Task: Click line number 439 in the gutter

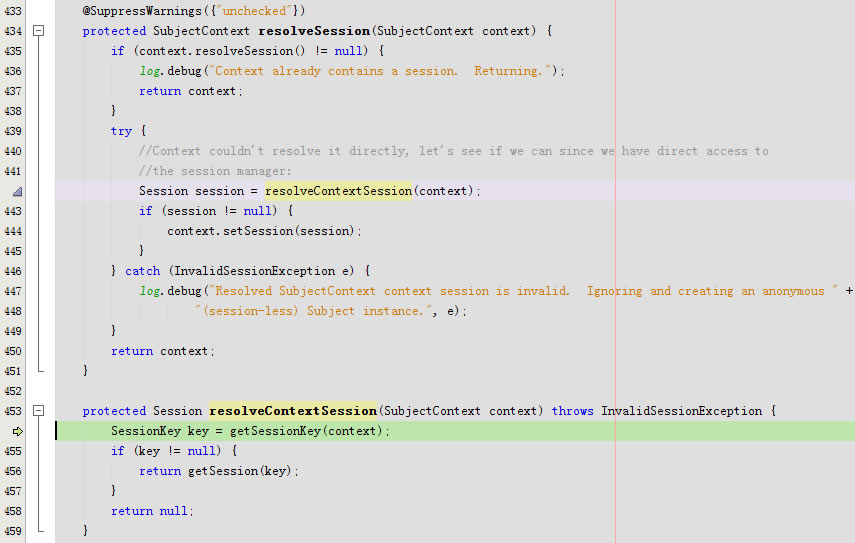Action: tap(13, 131)
